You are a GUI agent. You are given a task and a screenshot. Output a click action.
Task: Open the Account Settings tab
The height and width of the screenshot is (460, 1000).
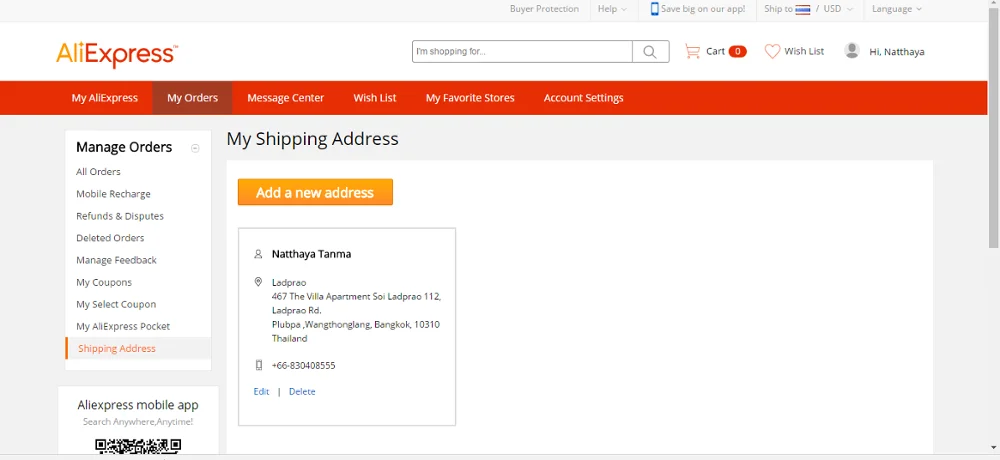coord(584,98)
